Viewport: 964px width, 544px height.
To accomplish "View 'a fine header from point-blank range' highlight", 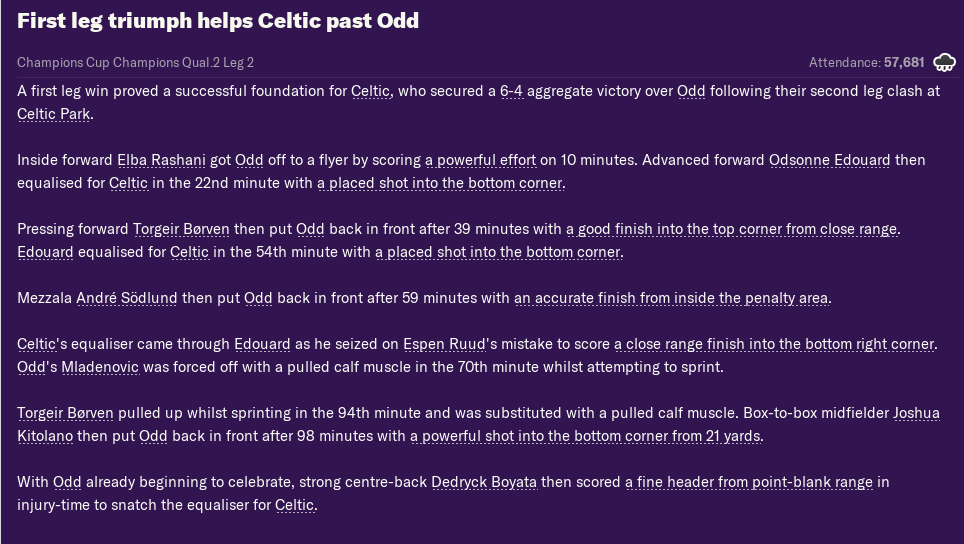I will coord(749,482).
